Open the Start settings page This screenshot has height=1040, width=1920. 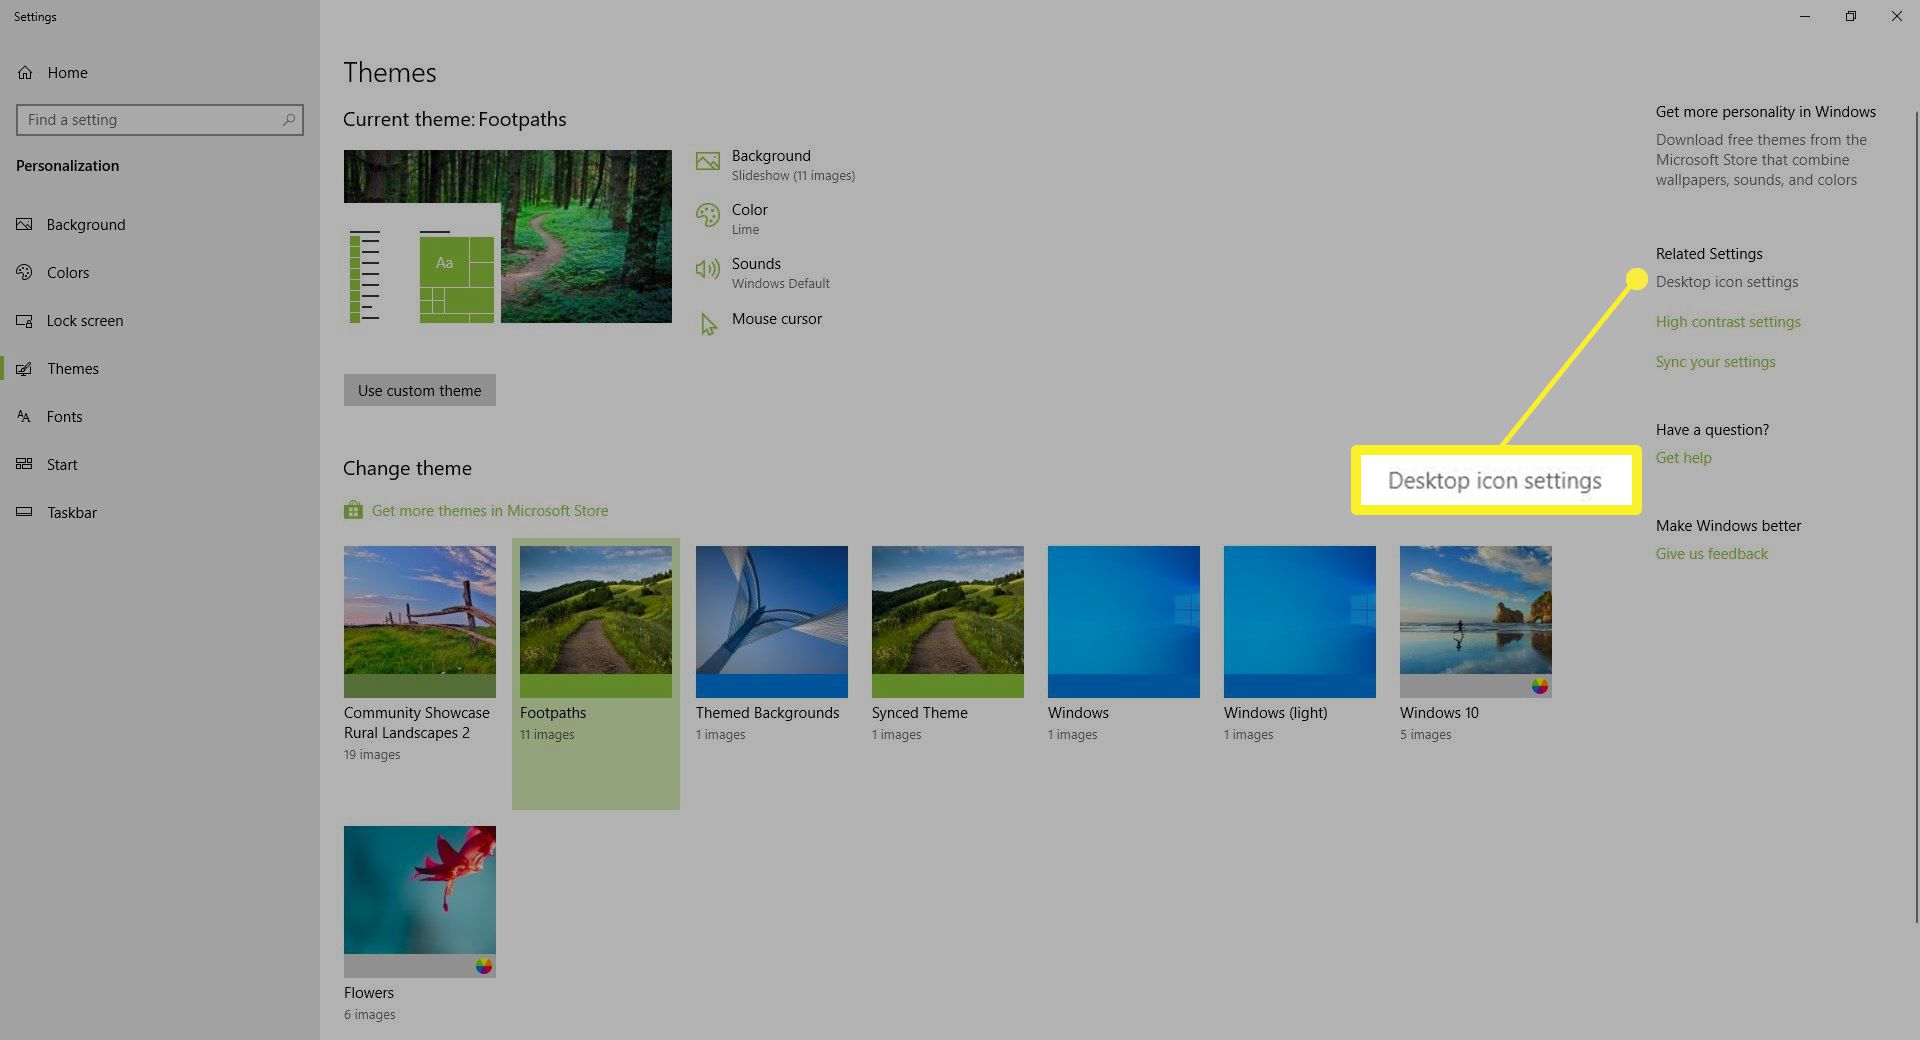coord(160,465)
